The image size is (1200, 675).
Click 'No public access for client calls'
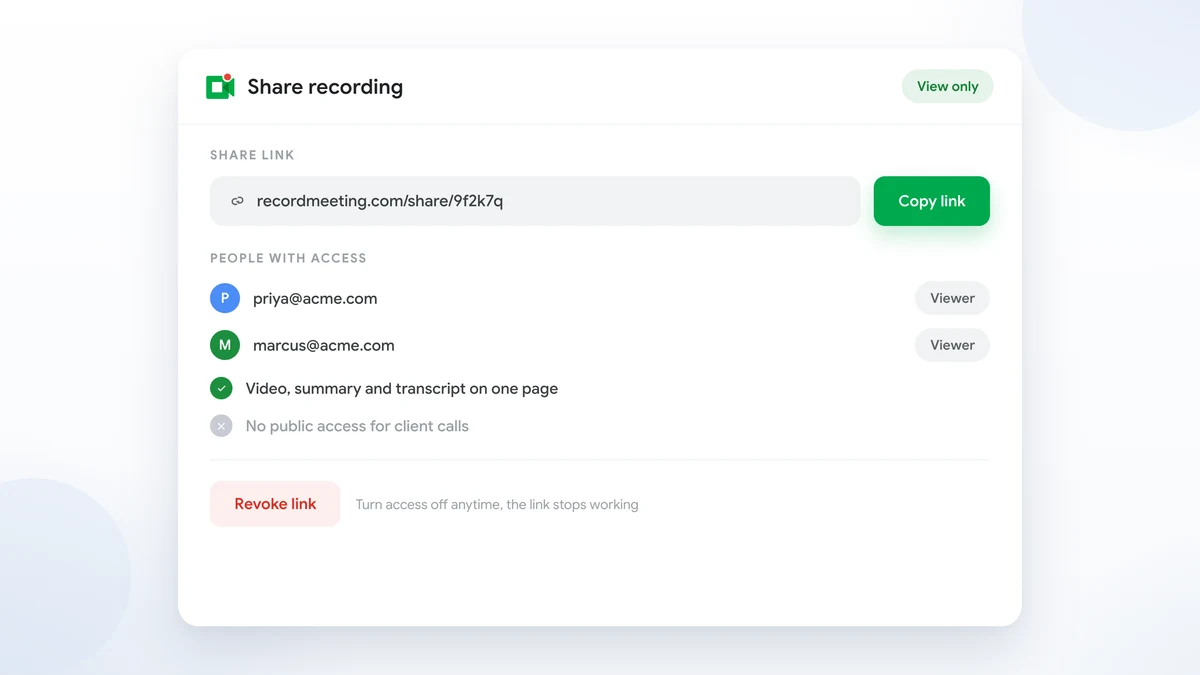[357, 426]
